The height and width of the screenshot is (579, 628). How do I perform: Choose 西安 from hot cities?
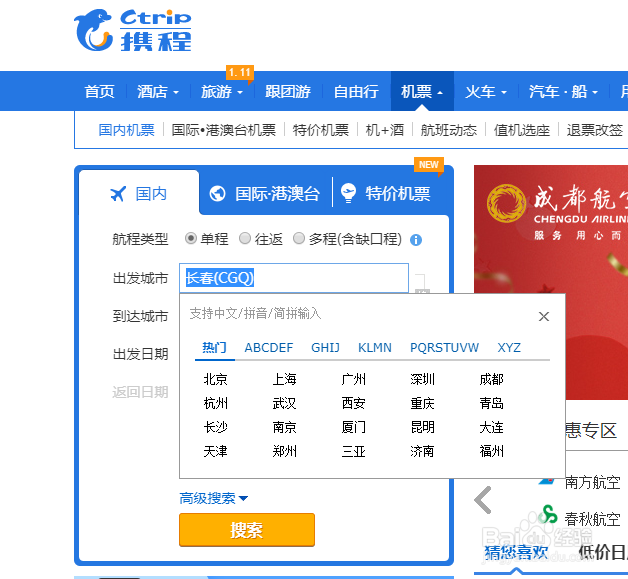353,403
